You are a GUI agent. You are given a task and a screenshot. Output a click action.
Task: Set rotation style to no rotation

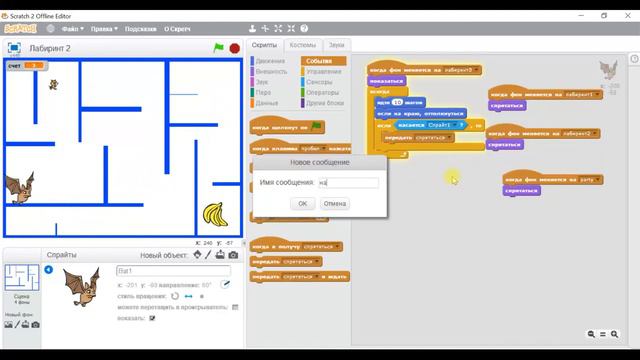tap(202, 296)
